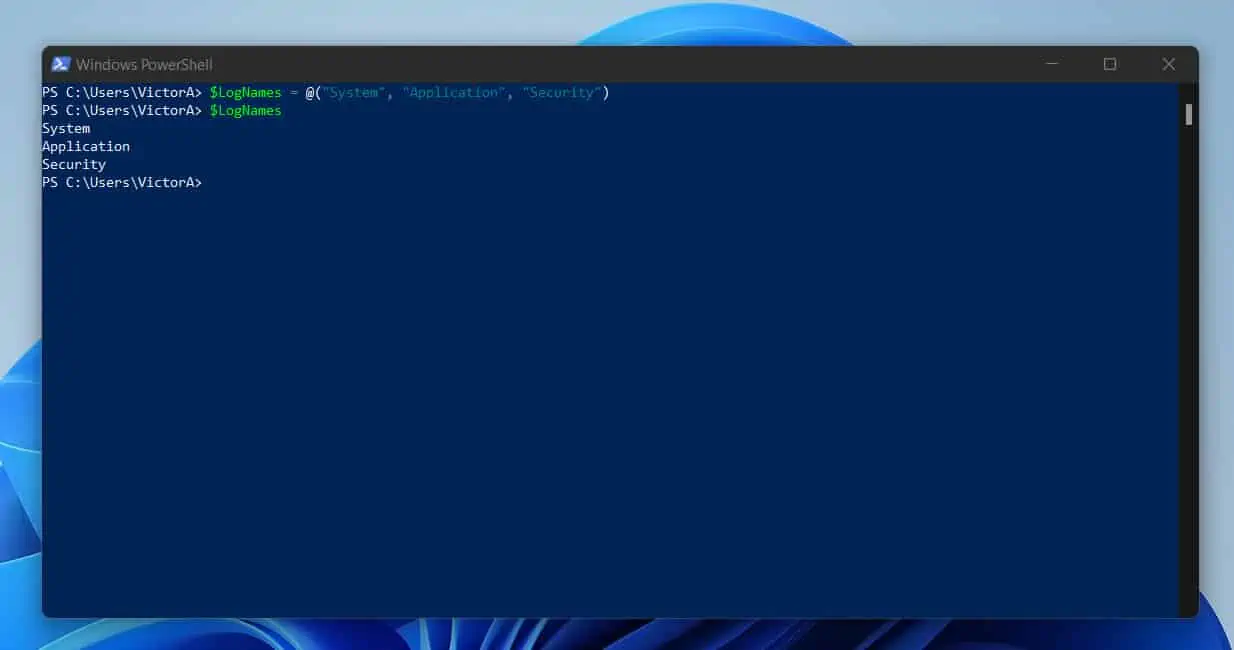Click the PowerShell icon in title bar
Screen dimensions: 1234x650
61,64
